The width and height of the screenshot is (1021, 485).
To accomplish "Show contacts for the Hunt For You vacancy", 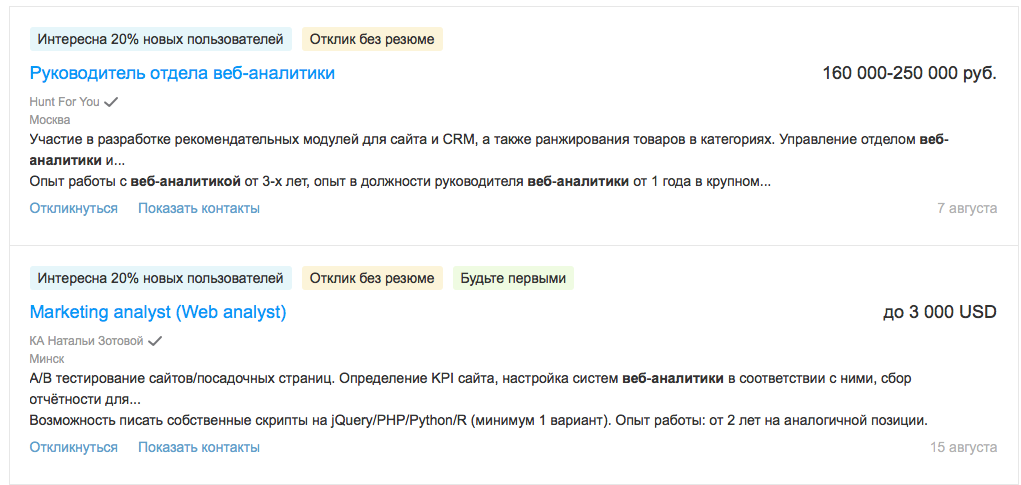I will click(x=199, y=208).
